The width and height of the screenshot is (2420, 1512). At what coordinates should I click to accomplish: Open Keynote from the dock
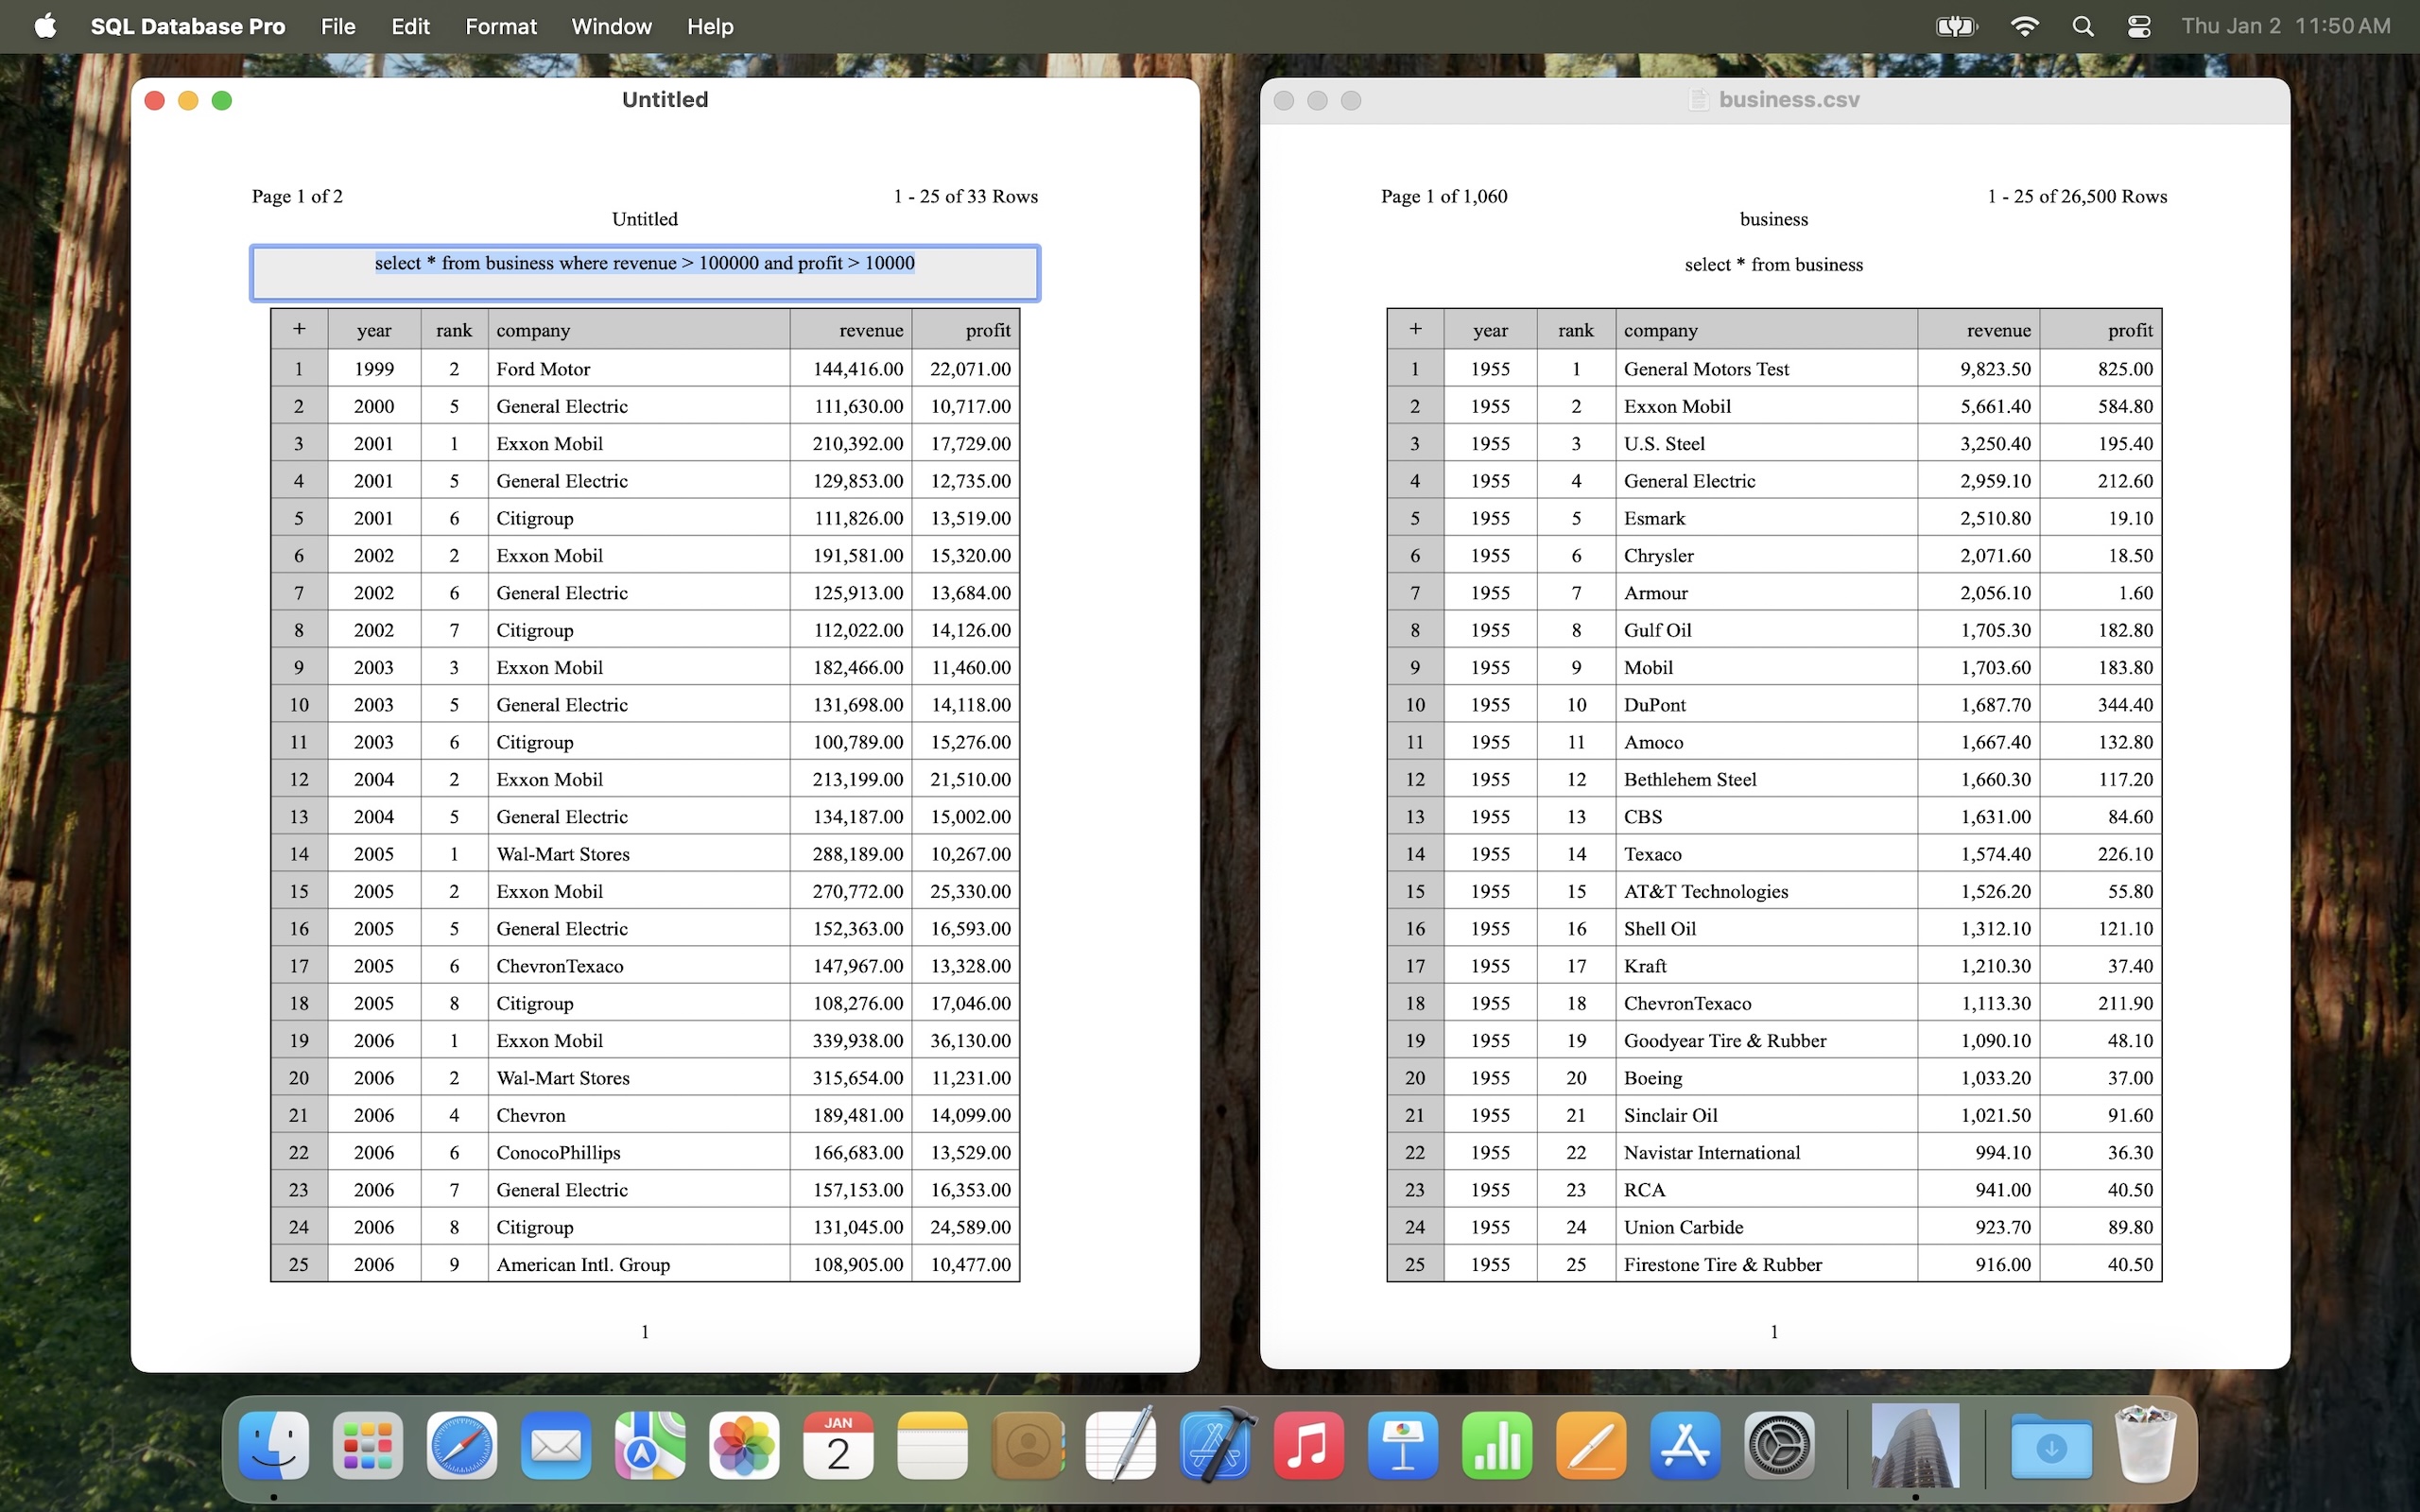coord(1402,1446)
